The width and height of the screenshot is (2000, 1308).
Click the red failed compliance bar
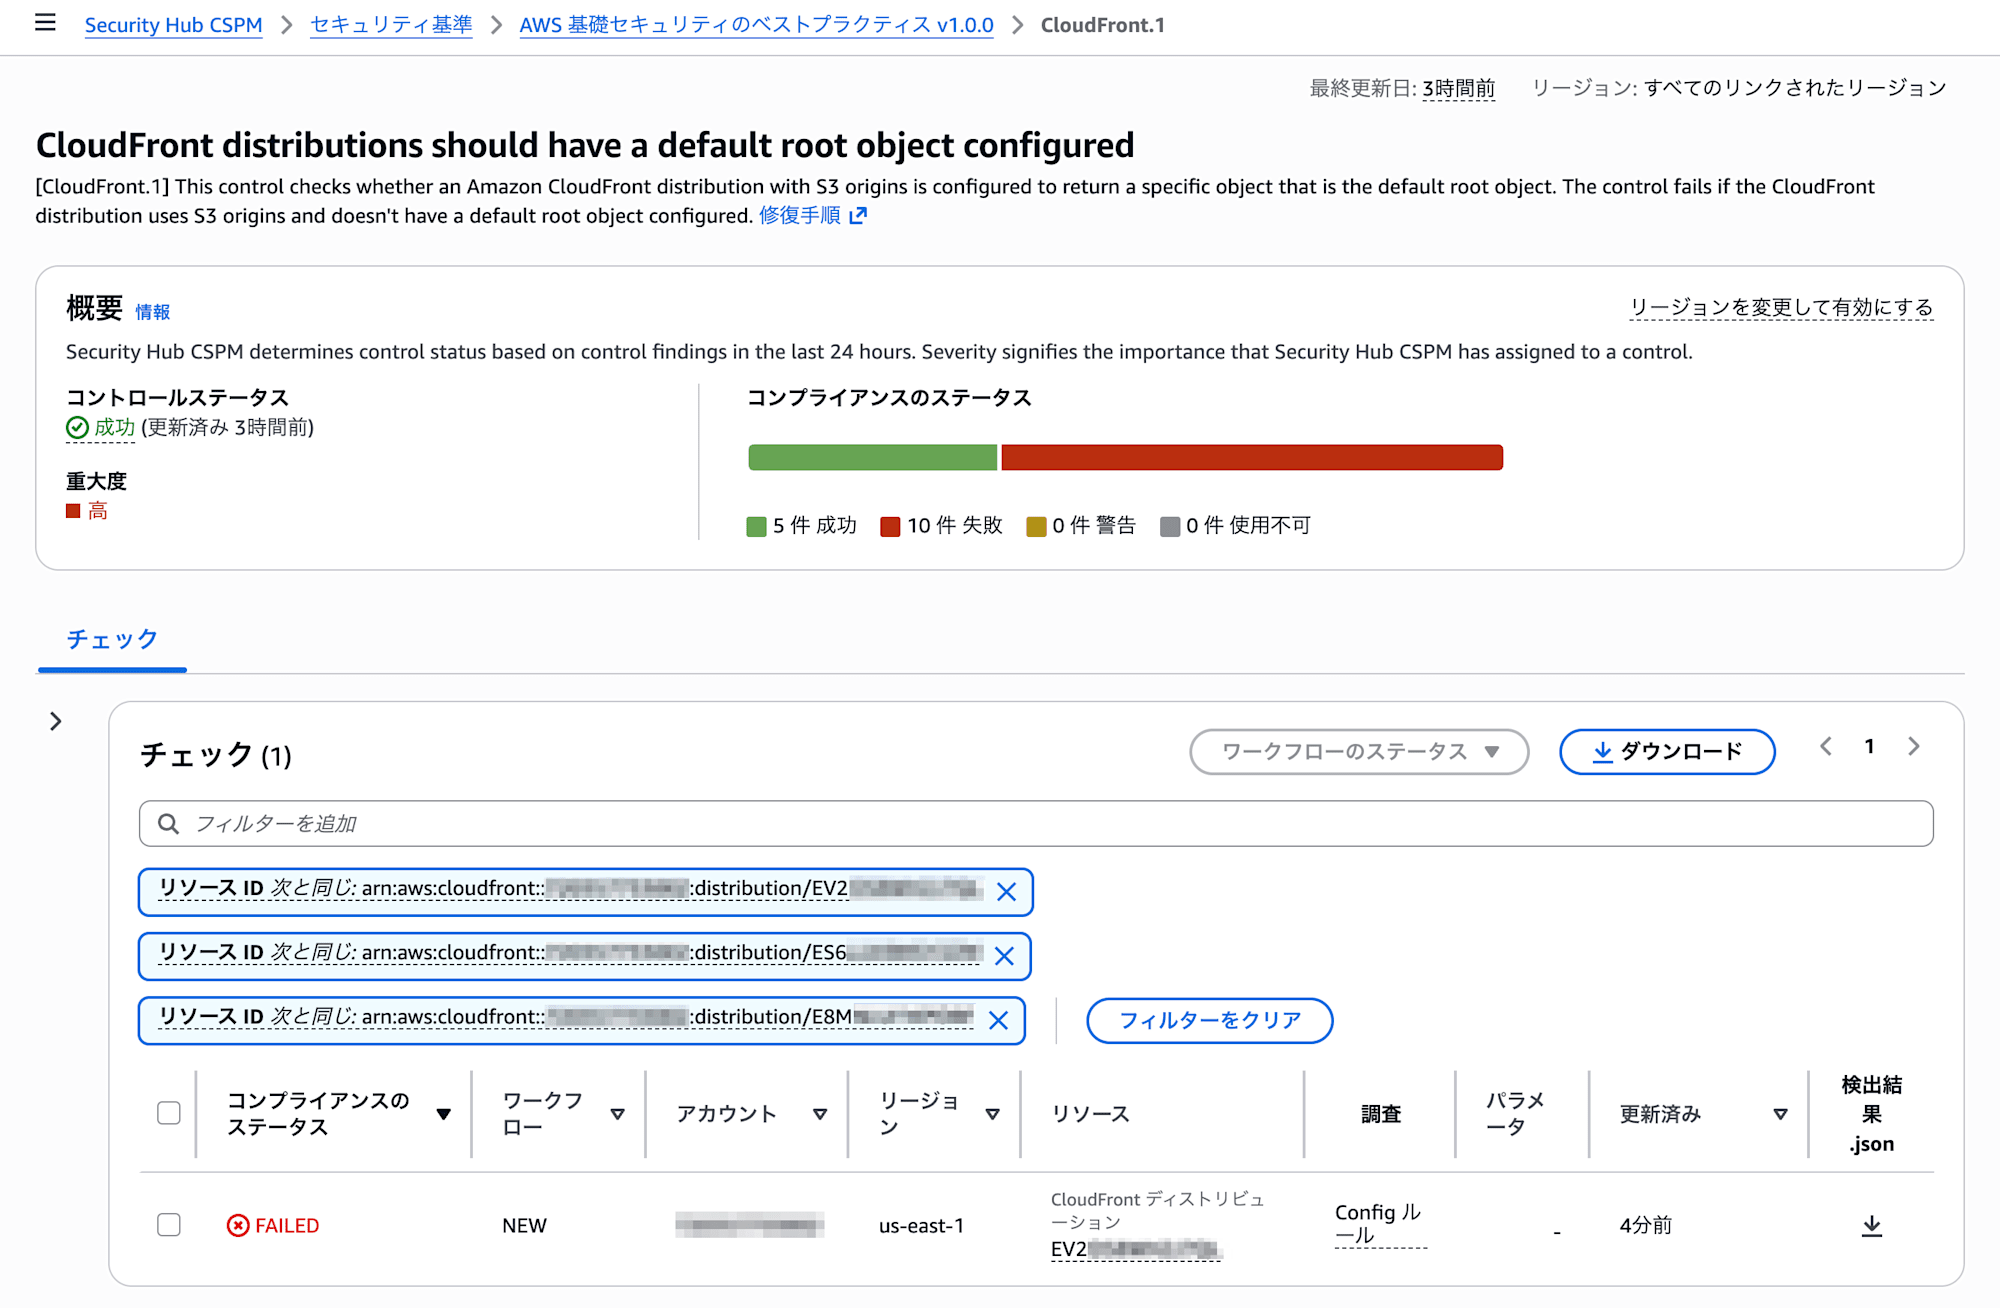tap(1252, 457)
